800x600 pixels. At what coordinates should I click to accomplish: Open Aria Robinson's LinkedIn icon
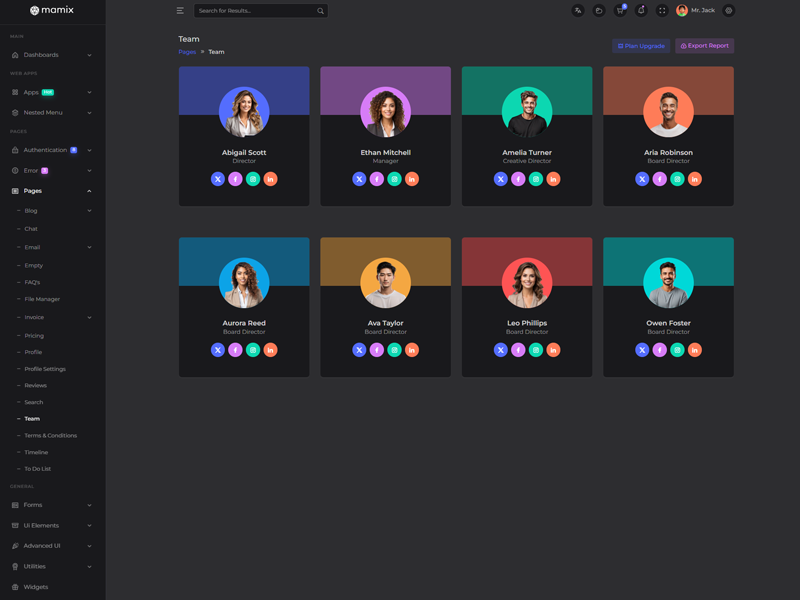(x=695, y=179)
